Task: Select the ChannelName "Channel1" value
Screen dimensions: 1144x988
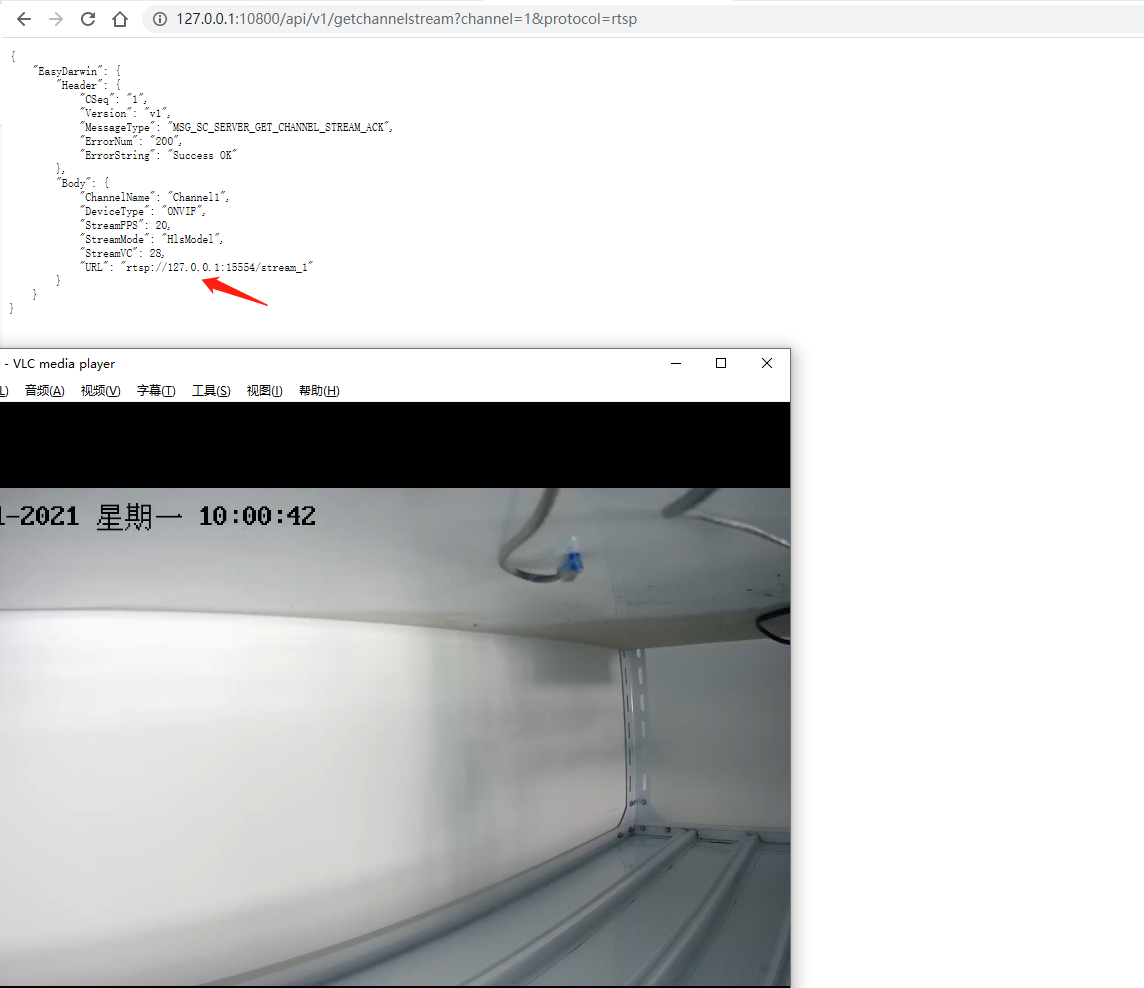Action: coord(198,198)
